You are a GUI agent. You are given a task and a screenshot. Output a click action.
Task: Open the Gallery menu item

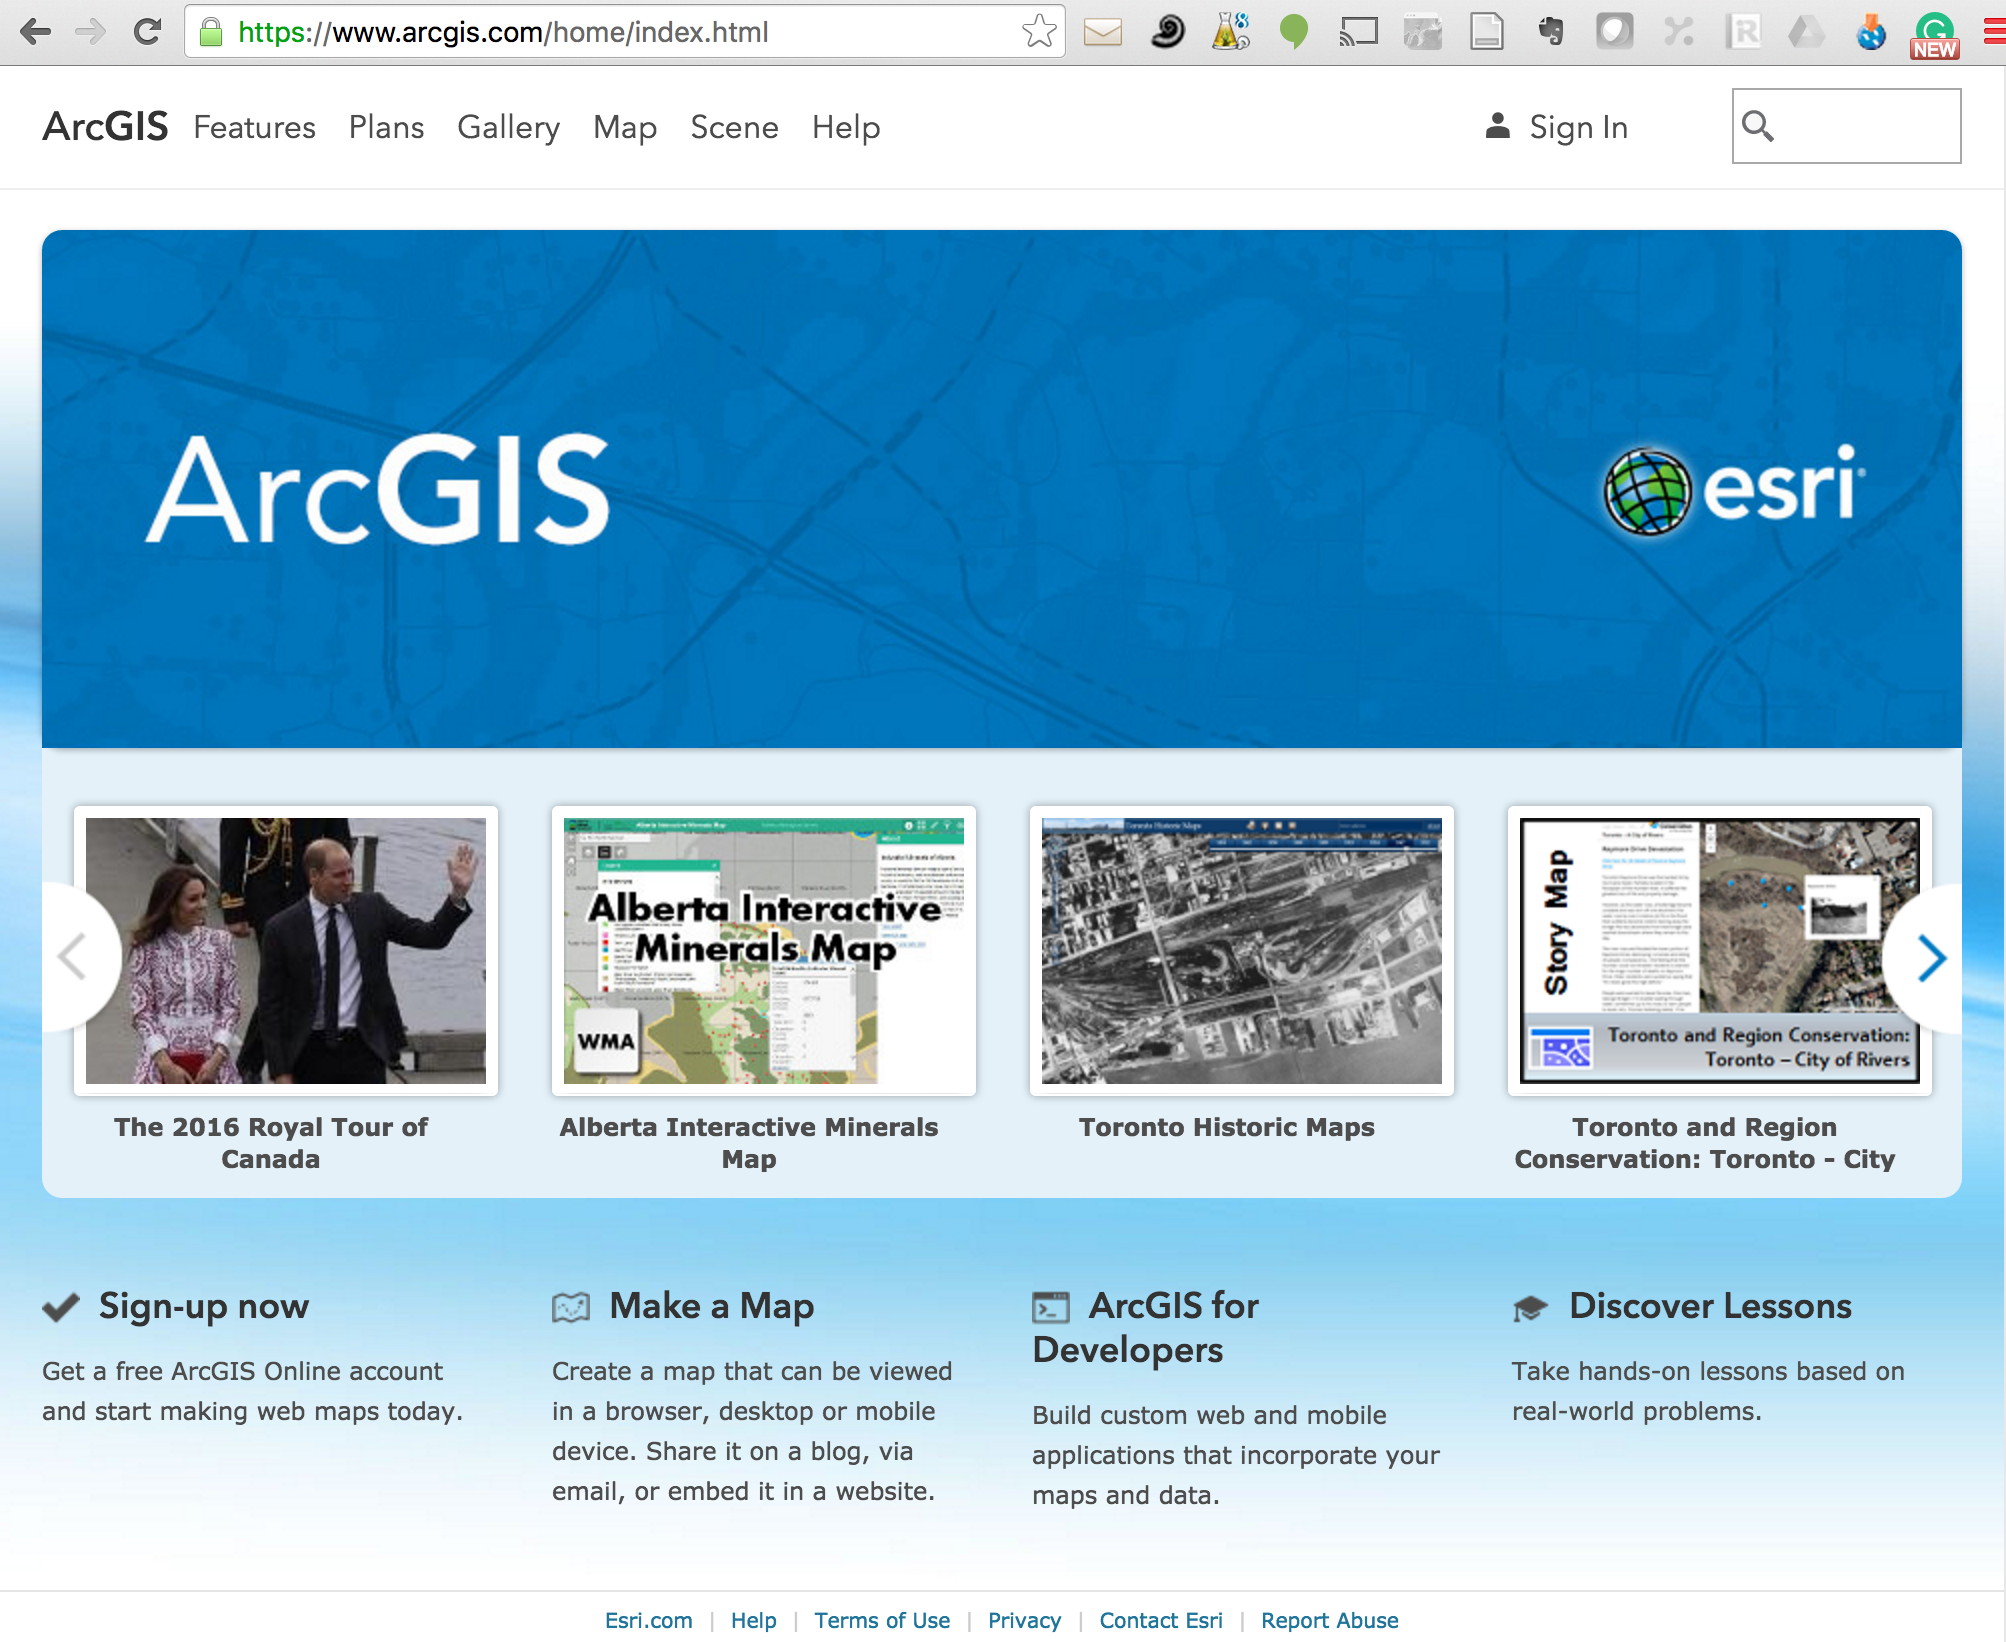point(508,127)
